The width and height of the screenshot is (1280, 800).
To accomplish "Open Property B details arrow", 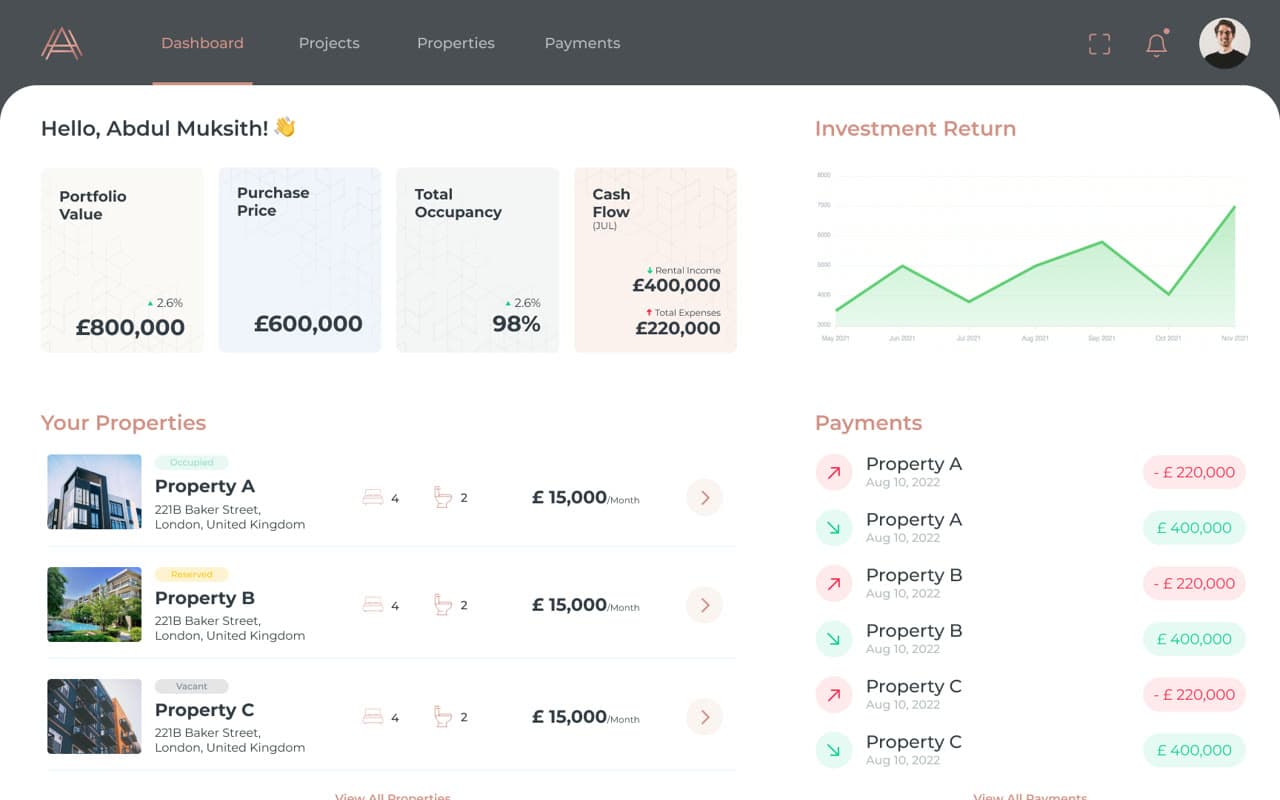I will click(x=704, y=605).
